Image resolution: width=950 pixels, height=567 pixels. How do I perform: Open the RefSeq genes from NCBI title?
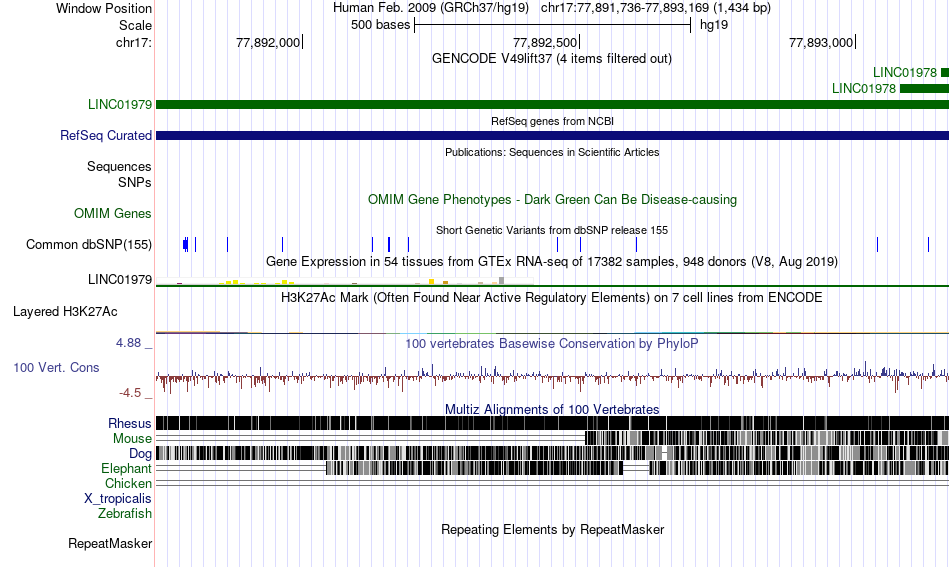pos(552,121)
